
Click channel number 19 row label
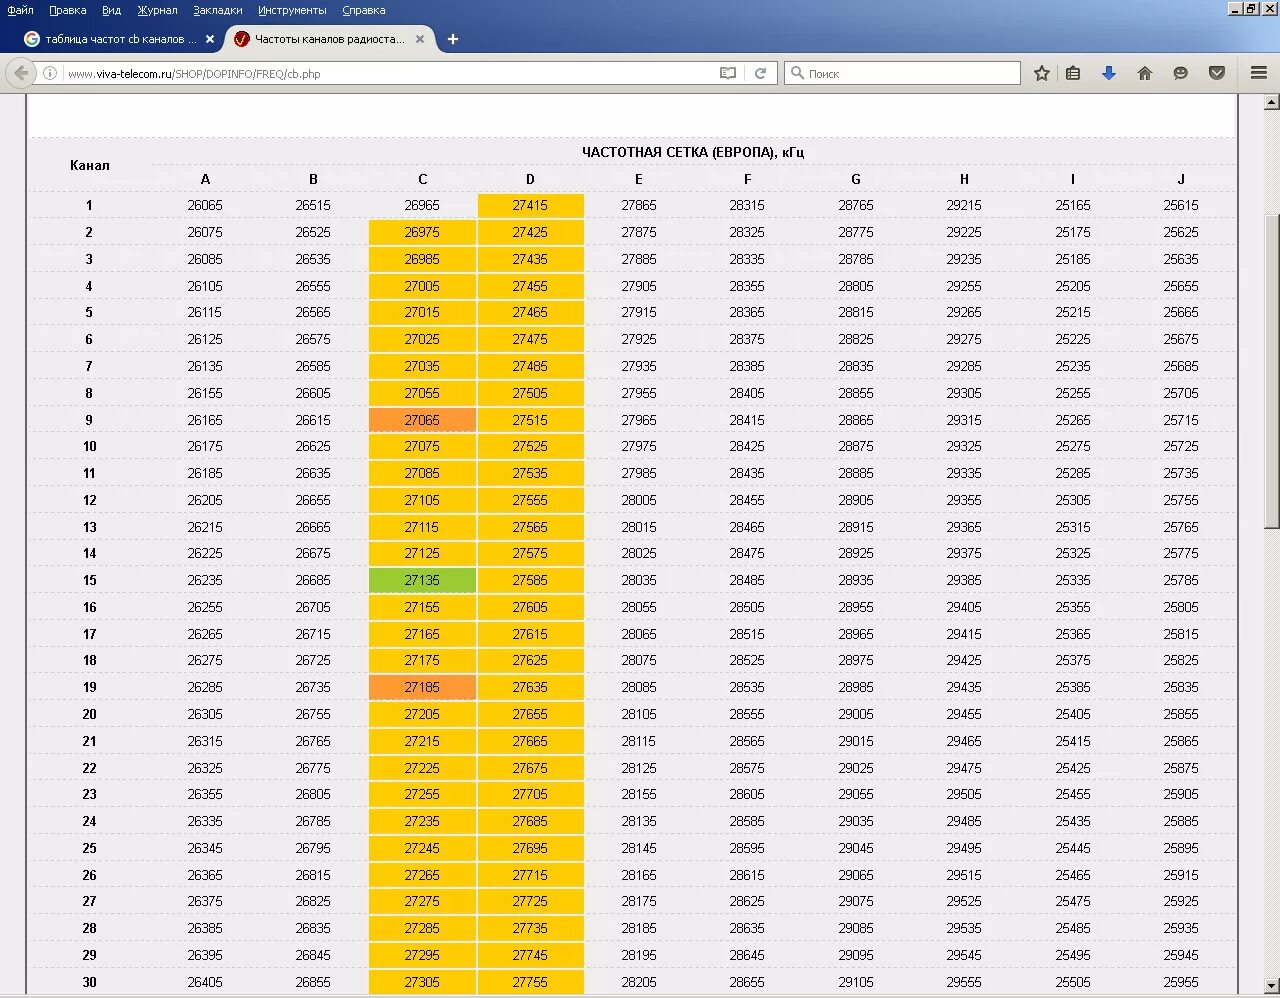90,687
